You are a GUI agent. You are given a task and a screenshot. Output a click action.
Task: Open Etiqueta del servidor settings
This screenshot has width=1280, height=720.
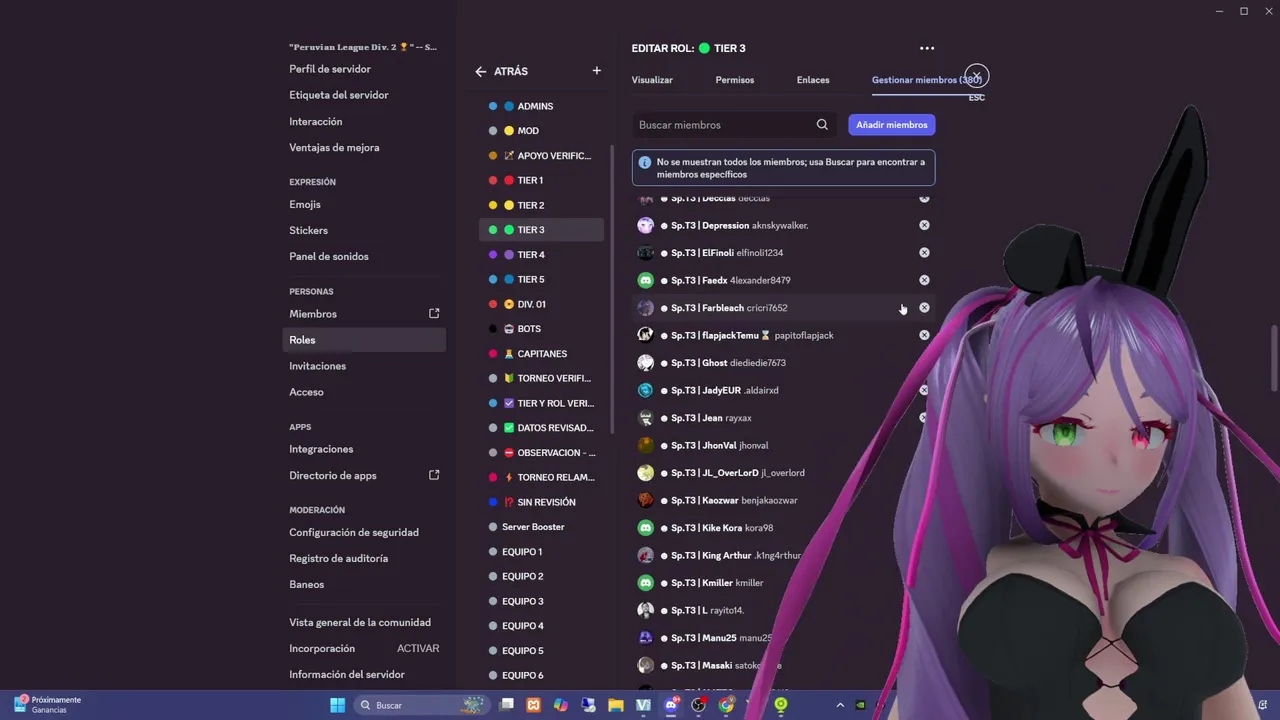tap(364, 95)
